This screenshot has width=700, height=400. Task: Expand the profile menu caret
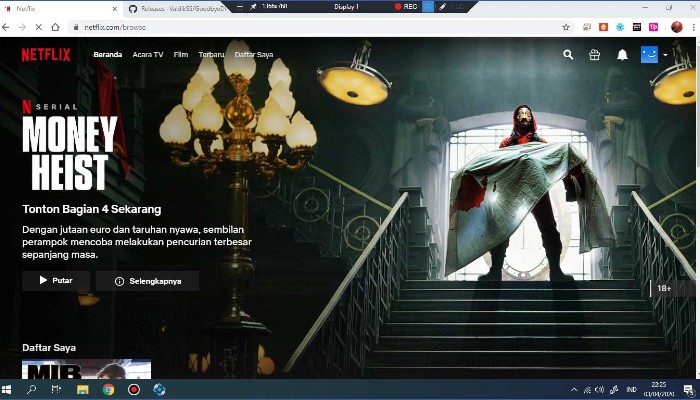point(665,55)
